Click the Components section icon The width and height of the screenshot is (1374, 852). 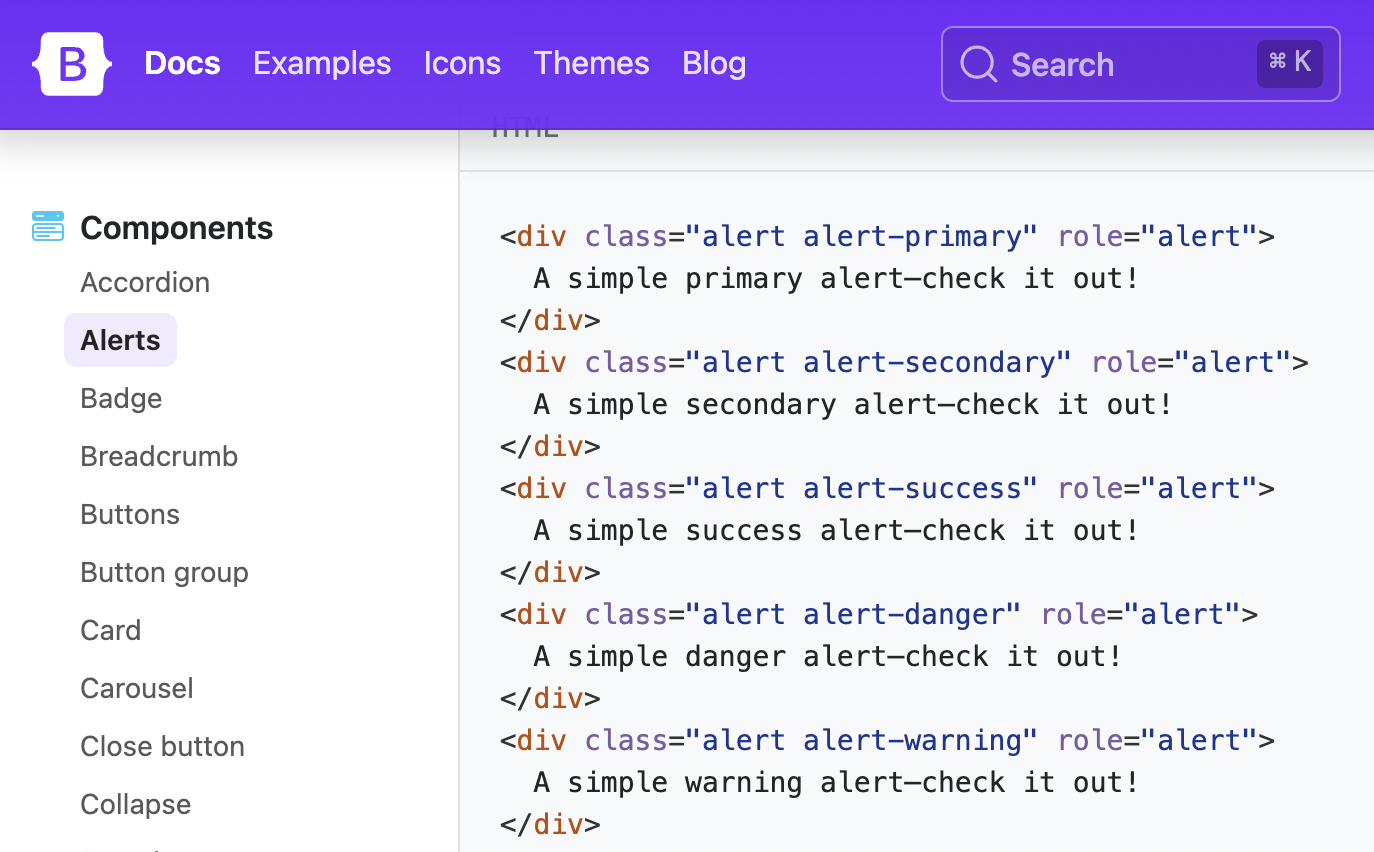(x=48, y=226)
